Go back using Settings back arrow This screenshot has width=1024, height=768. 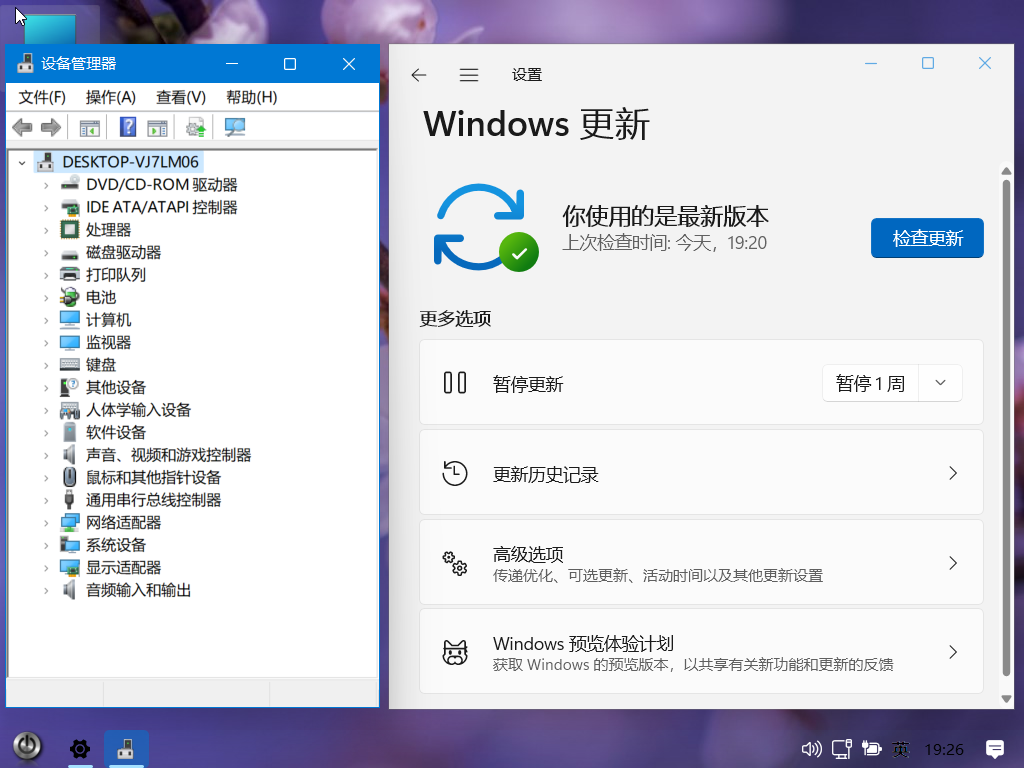pos(419,75)
